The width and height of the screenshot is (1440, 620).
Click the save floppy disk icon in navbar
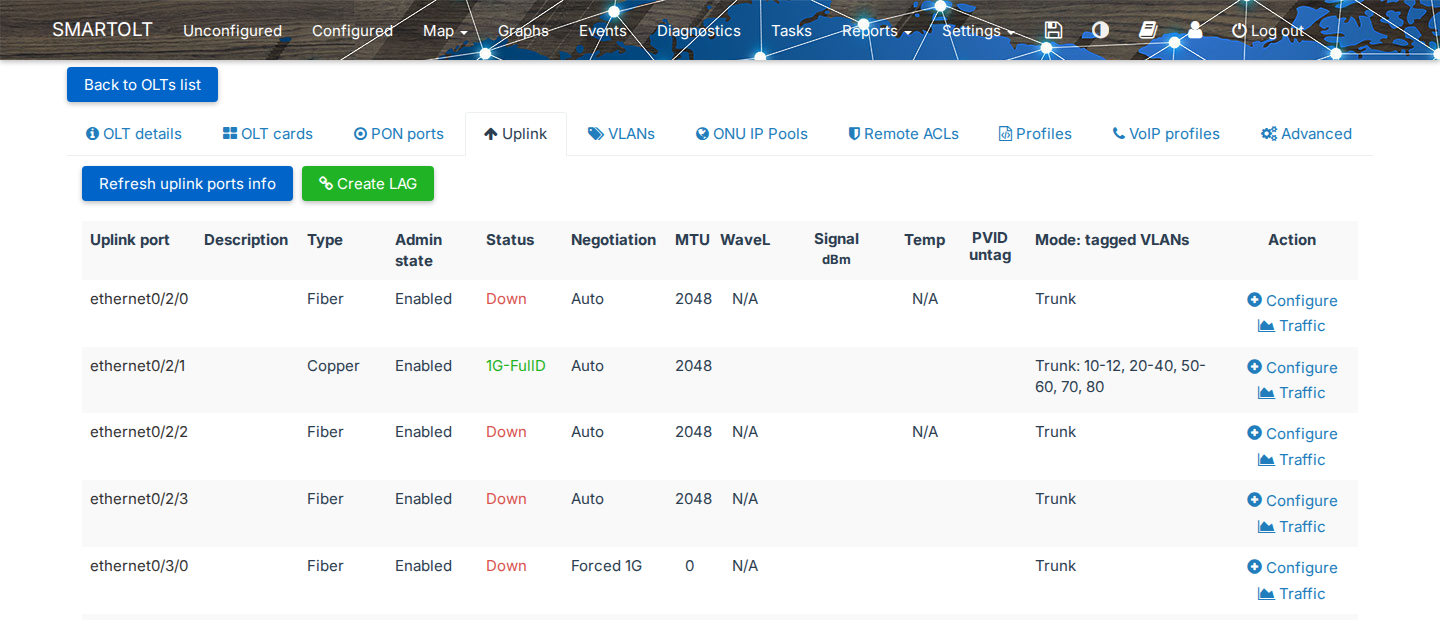[x=1053, y=30]
